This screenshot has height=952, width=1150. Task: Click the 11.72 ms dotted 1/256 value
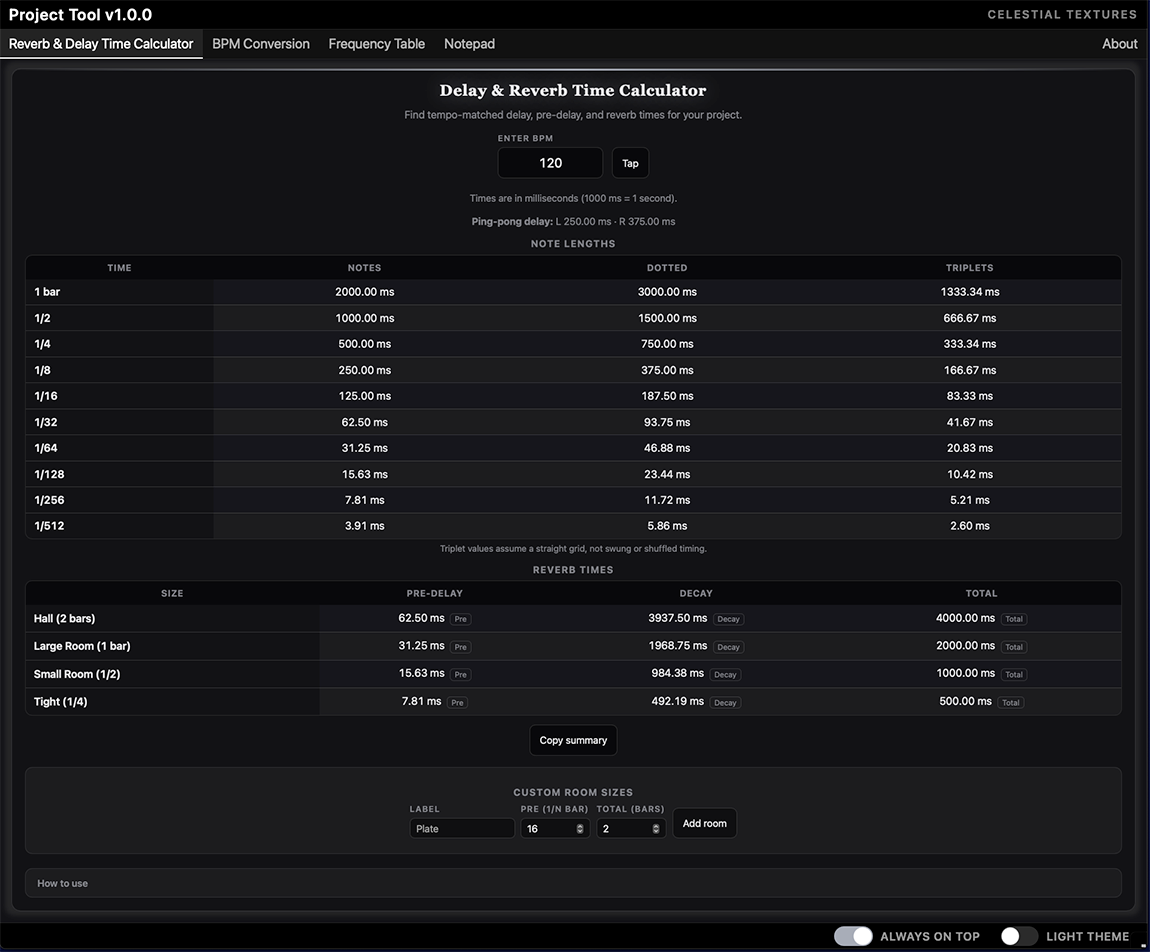(667, 500)
